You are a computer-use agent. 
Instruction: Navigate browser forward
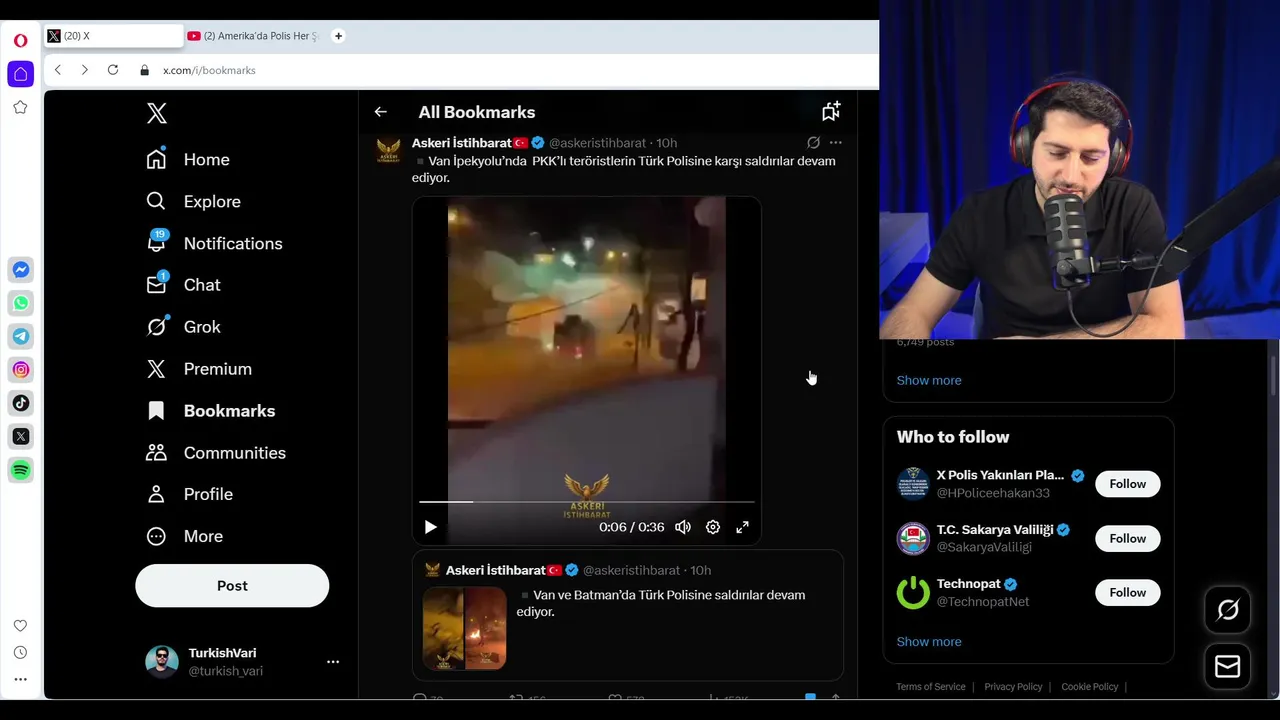coord(85,70)
